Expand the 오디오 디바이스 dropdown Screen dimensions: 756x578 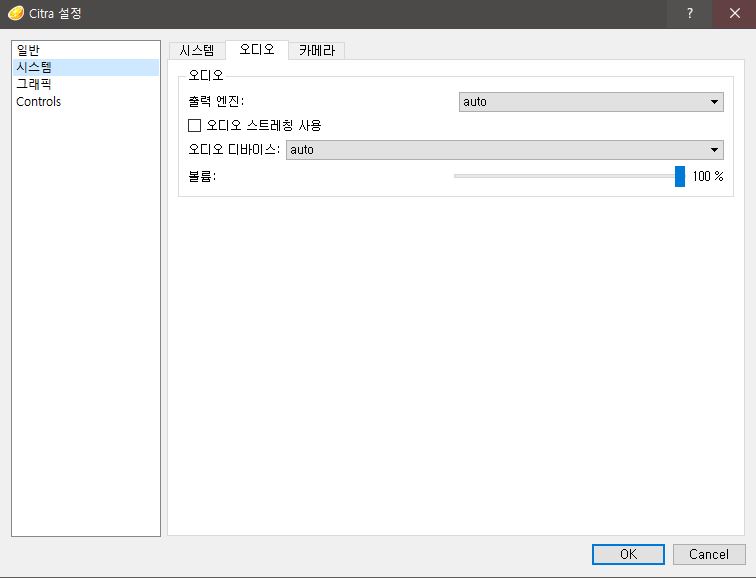[504, 150]
